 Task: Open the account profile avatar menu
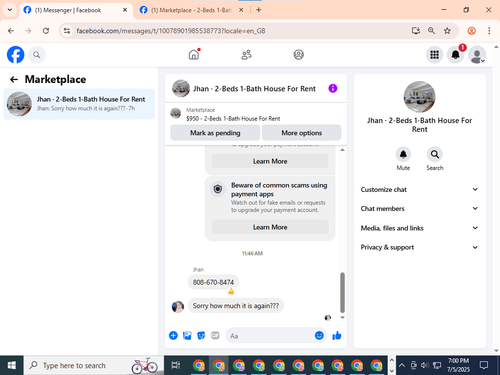(477, 55)
